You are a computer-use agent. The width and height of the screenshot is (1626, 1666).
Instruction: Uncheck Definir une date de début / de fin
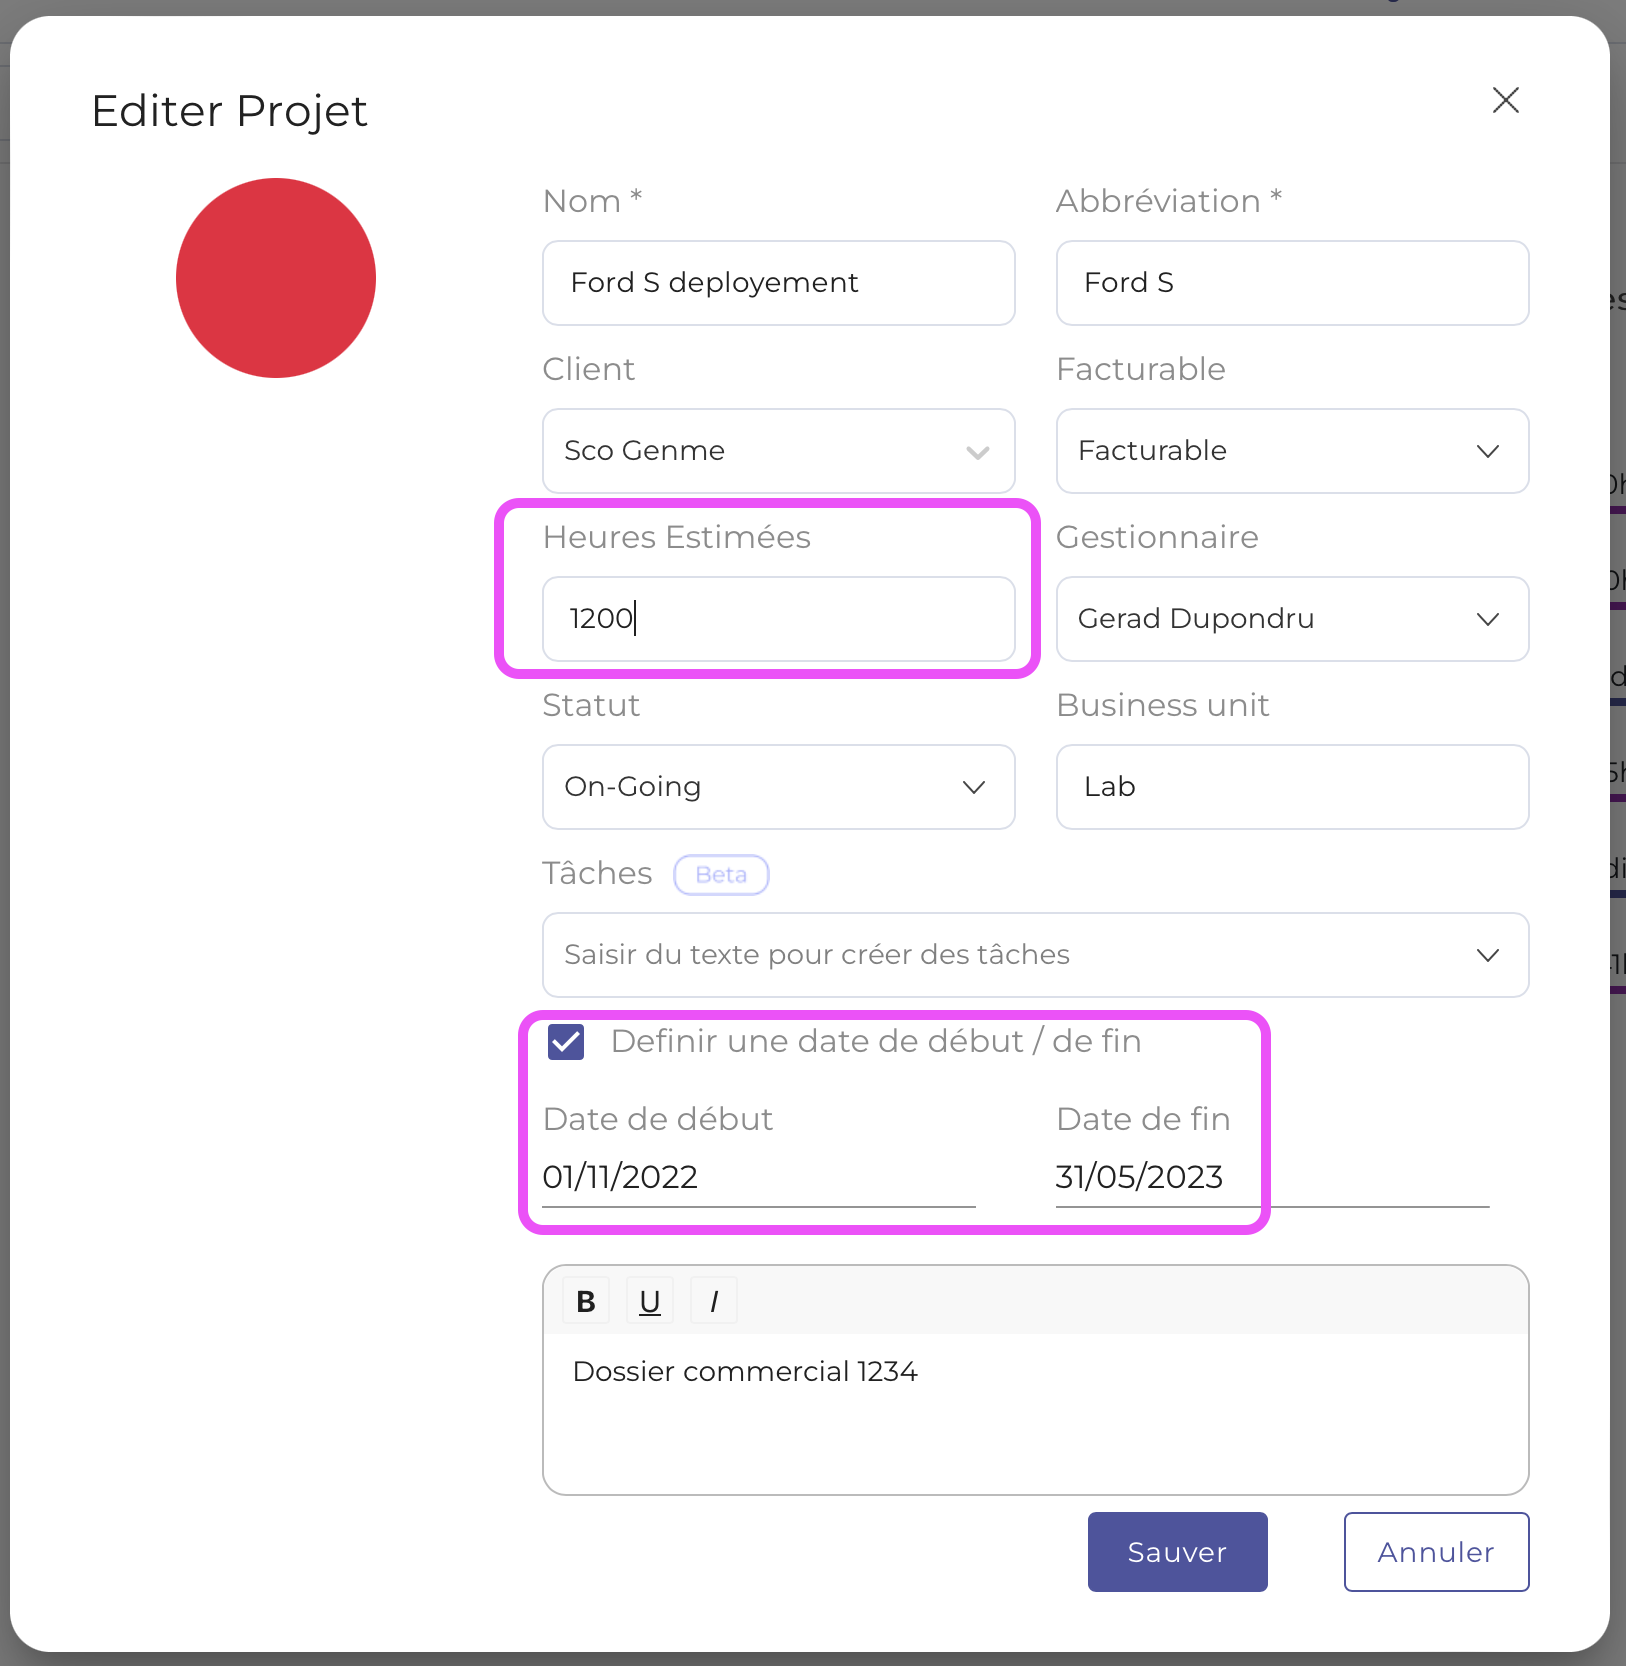(566, 1041)
